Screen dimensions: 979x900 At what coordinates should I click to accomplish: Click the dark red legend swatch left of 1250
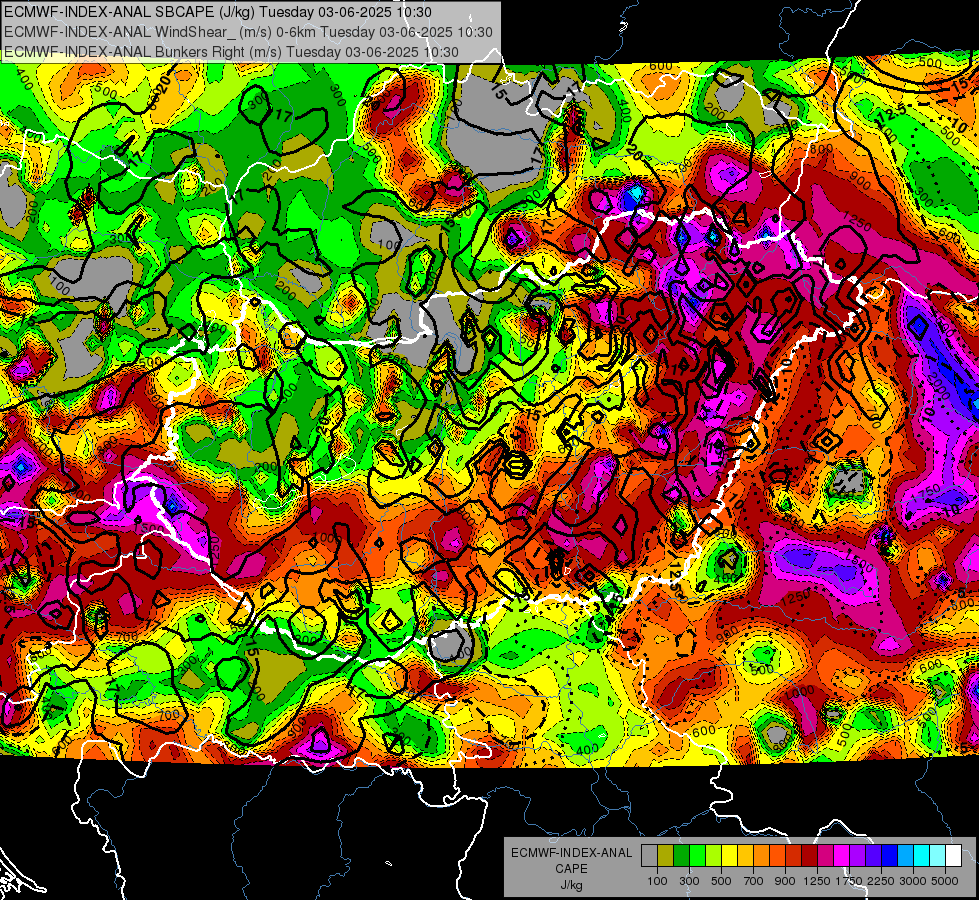pos(809,855)
